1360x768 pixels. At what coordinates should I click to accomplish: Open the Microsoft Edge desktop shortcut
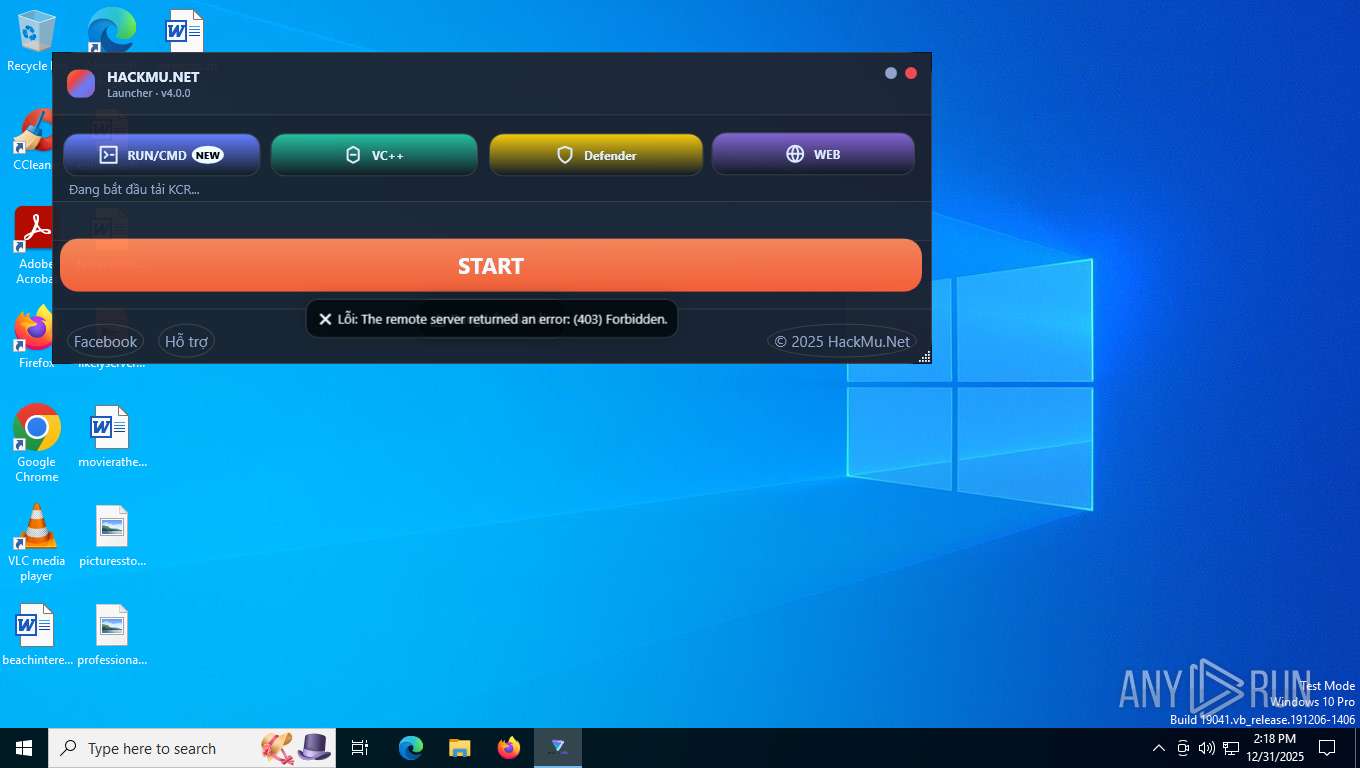click(111, 30)
